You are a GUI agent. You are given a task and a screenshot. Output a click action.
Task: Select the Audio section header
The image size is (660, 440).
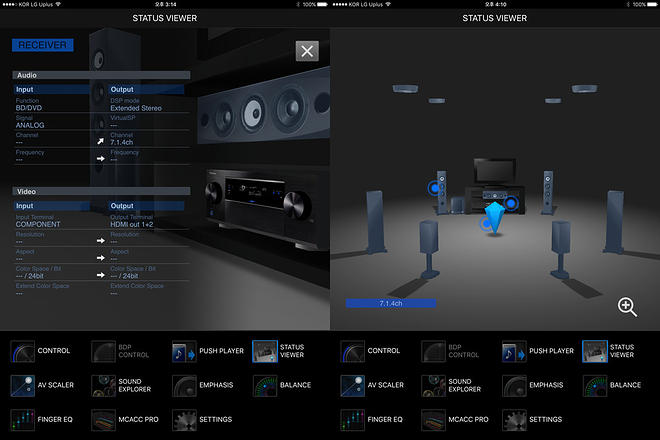[101, 75]
